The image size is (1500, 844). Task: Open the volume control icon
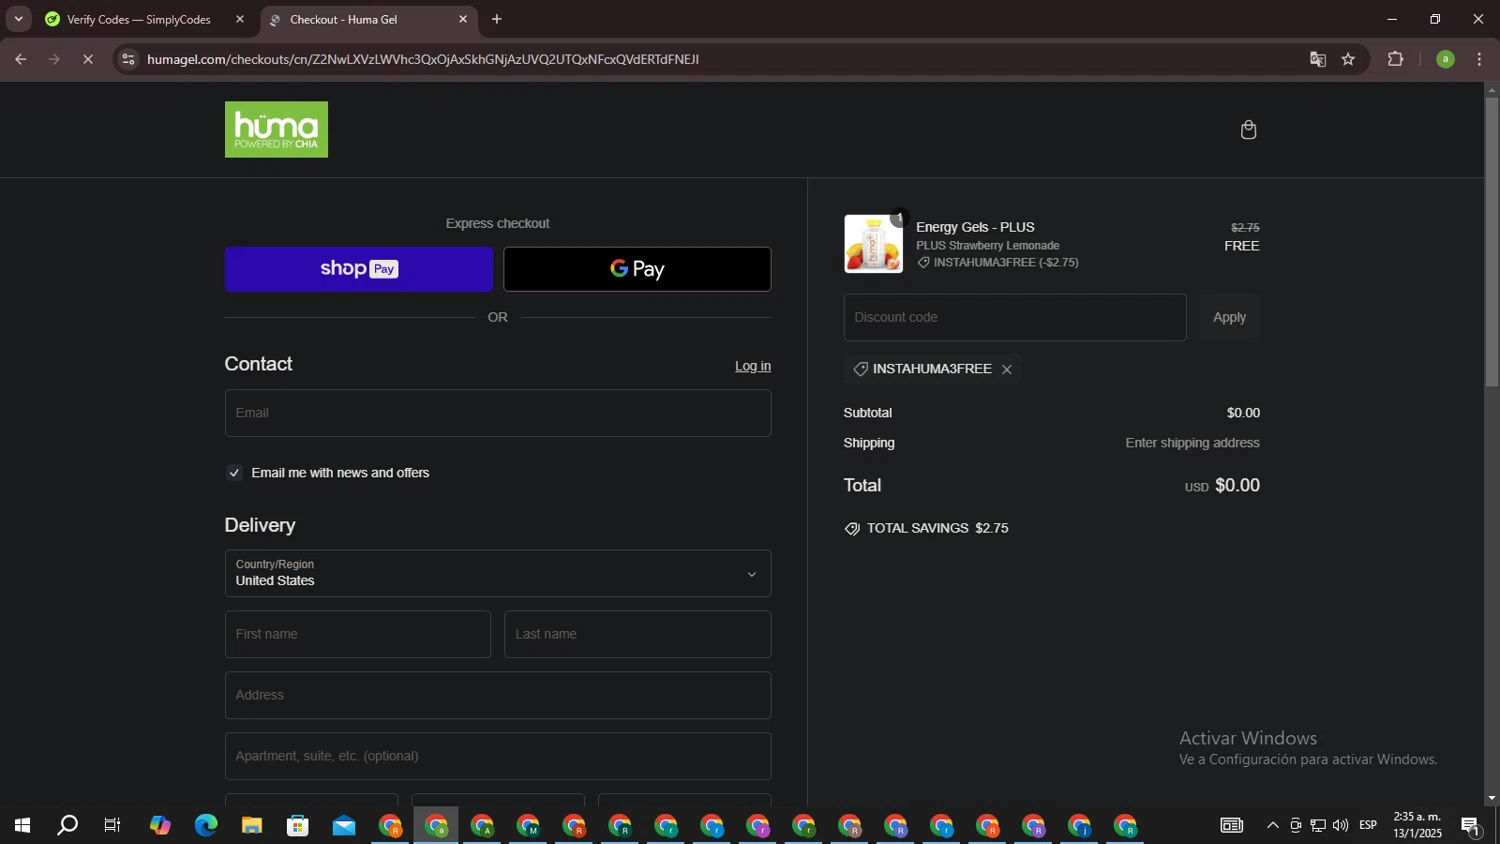click(1341, 826)
